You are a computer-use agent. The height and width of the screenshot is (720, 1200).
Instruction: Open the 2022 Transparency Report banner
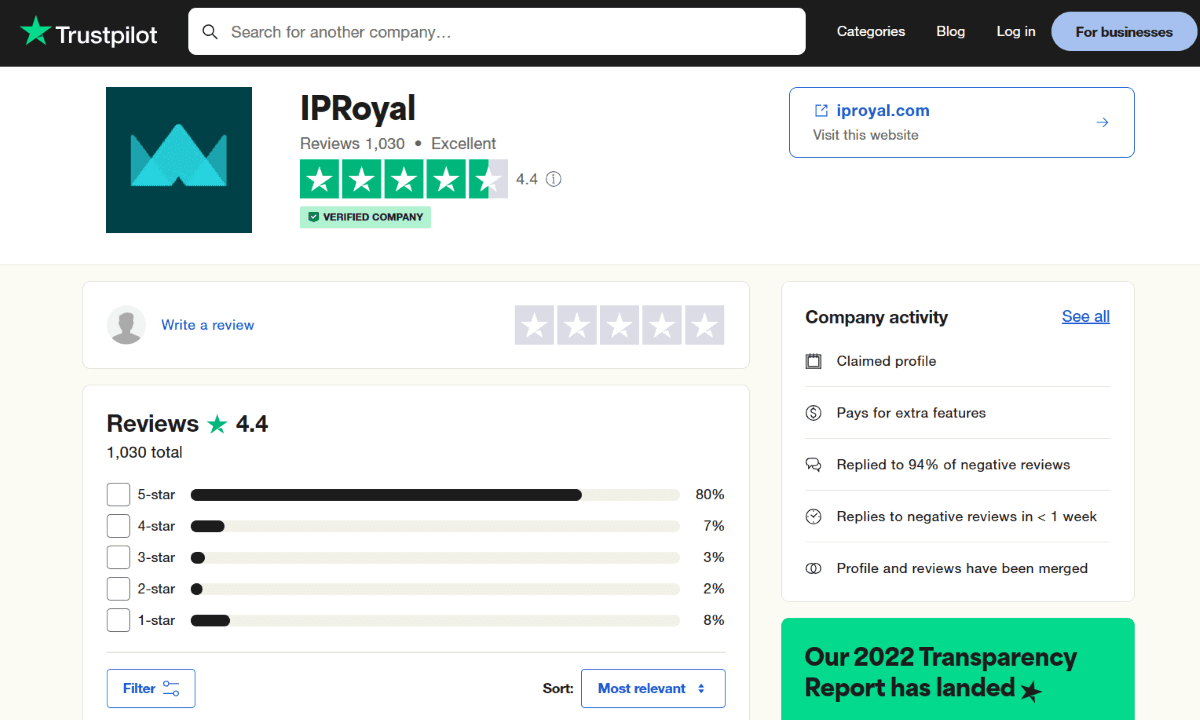click(x=958, y=669)
